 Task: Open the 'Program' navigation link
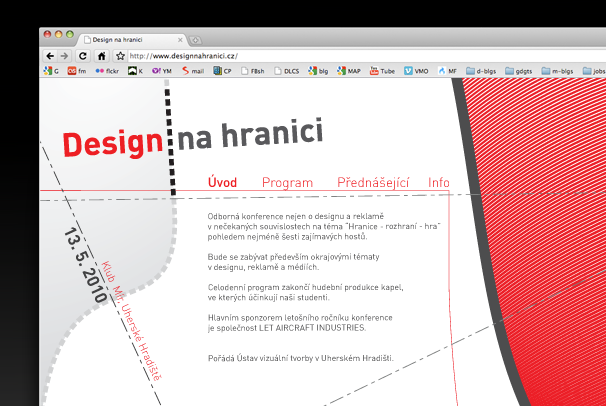tap(287, 183)
